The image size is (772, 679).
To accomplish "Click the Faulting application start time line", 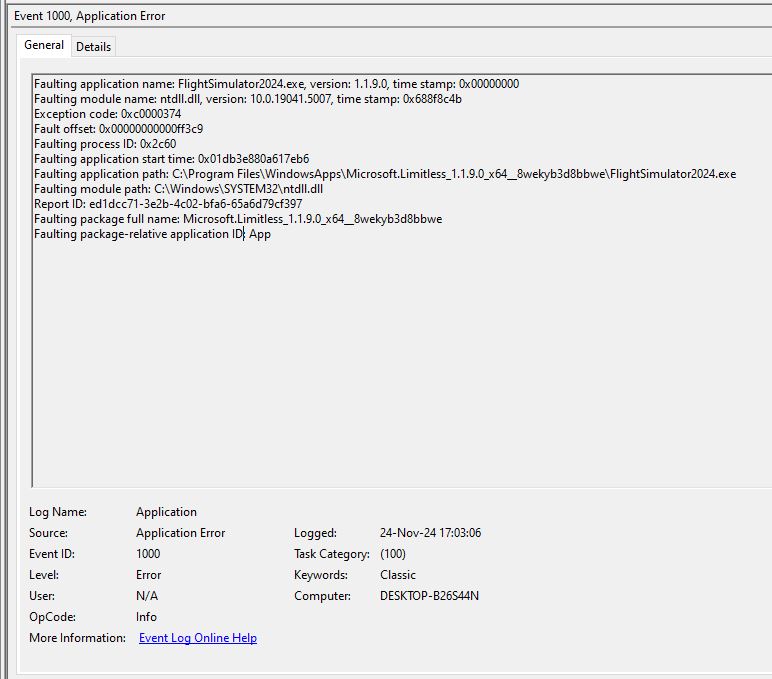I will coord(171,159).
